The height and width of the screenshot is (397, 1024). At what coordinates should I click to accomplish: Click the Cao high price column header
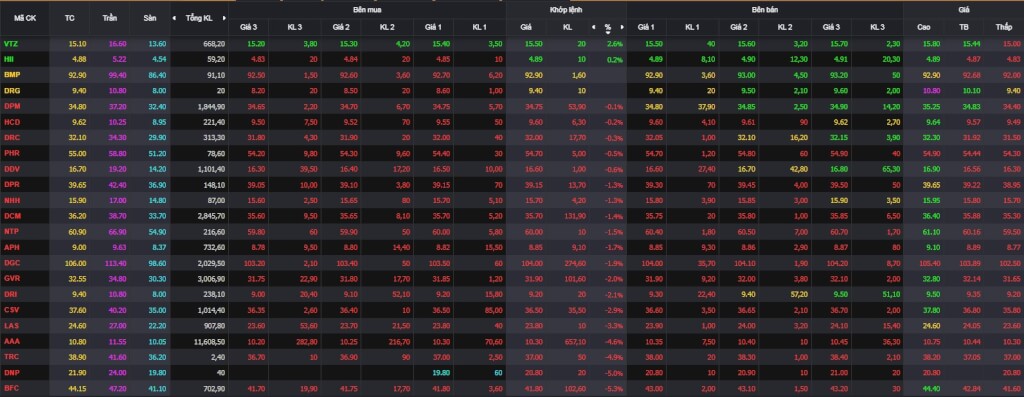[x=923, y=27]
